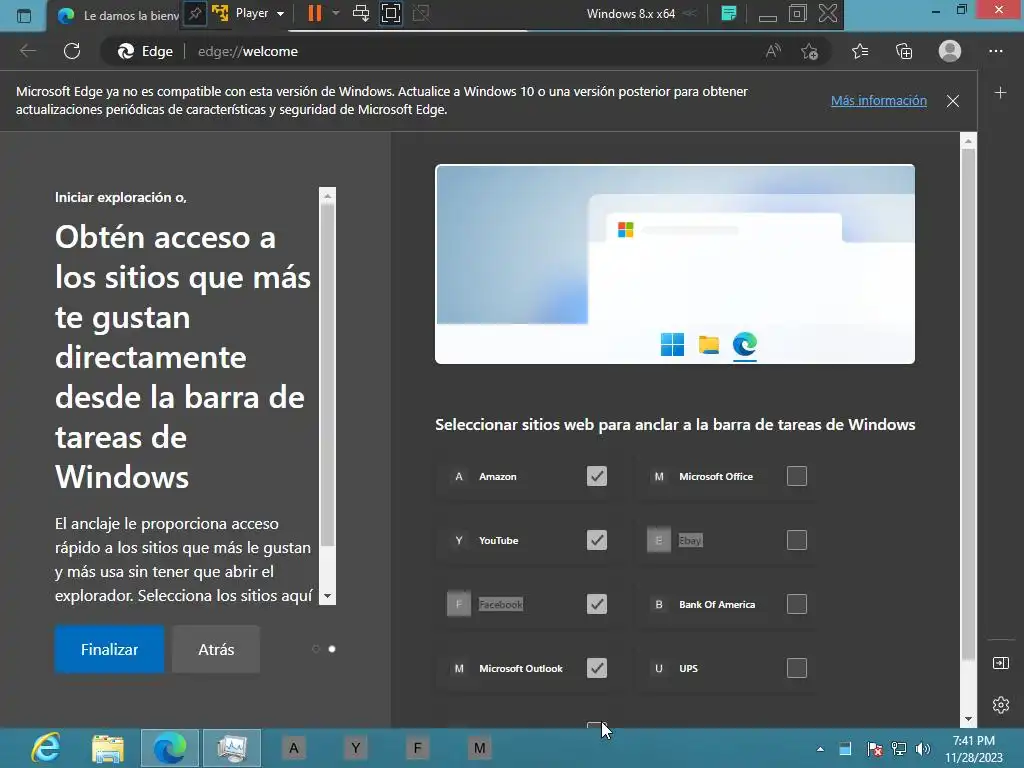Pause the virtual machine
This screenshot has width=1024, height=768.
pyautogui.click(x=315, y=13)
